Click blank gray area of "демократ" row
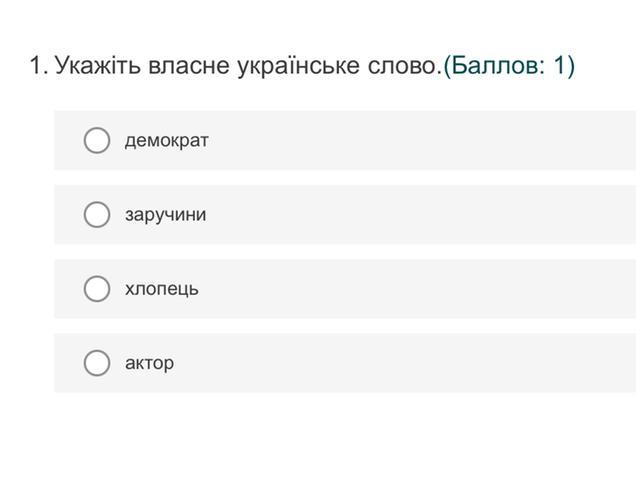636x478 pixels. click(420, 140)
